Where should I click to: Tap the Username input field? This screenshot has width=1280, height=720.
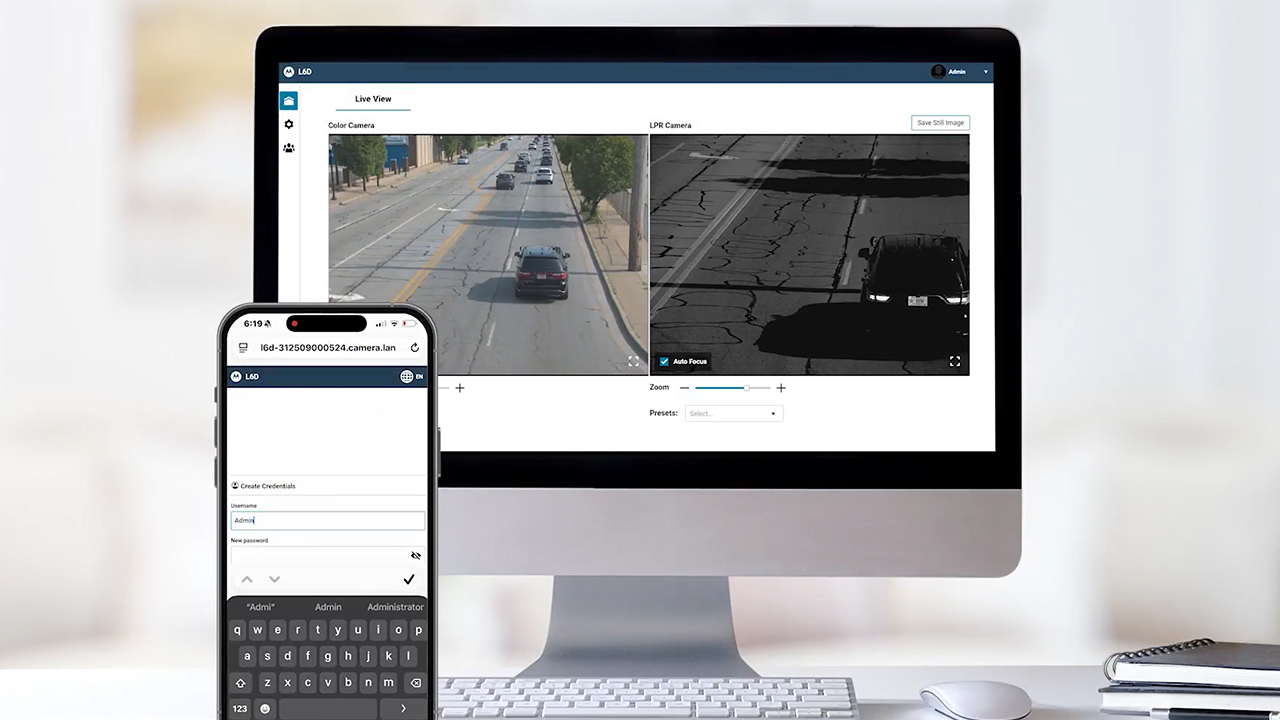327,521
